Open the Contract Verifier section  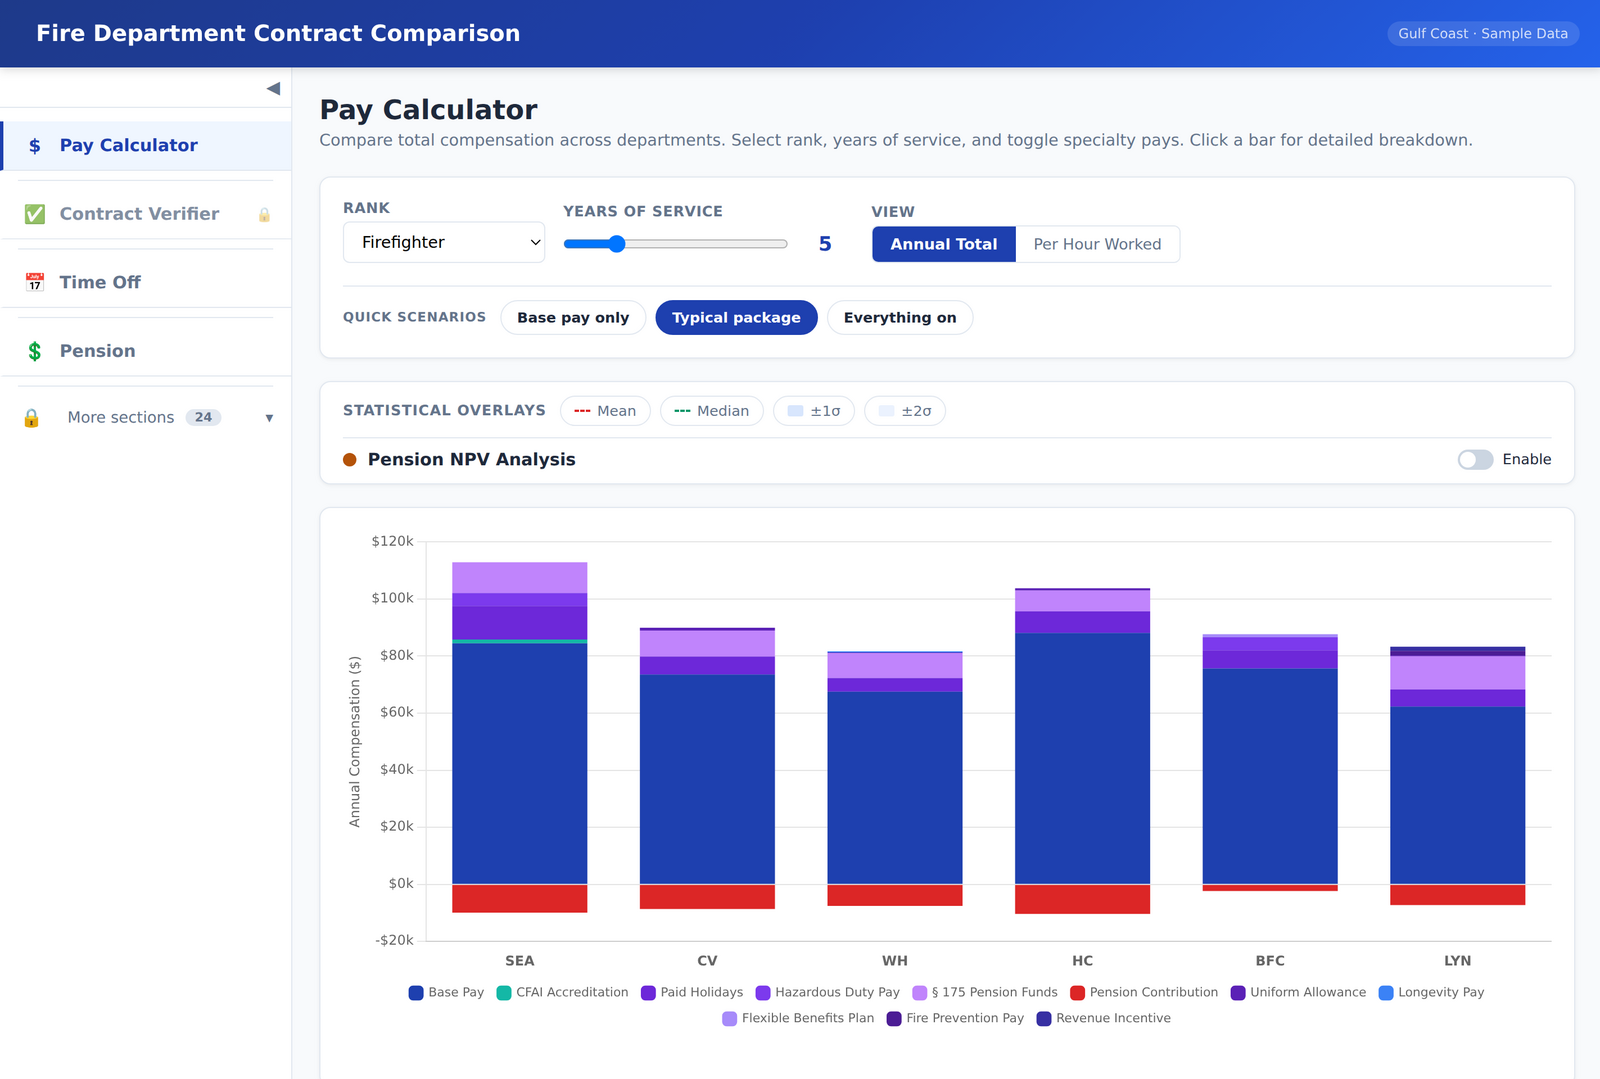point(146,214)
